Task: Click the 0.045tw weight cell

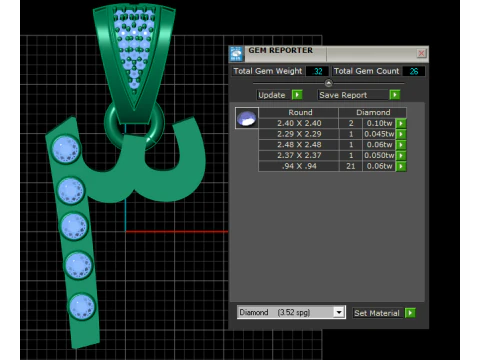Action: pos(379,134)
